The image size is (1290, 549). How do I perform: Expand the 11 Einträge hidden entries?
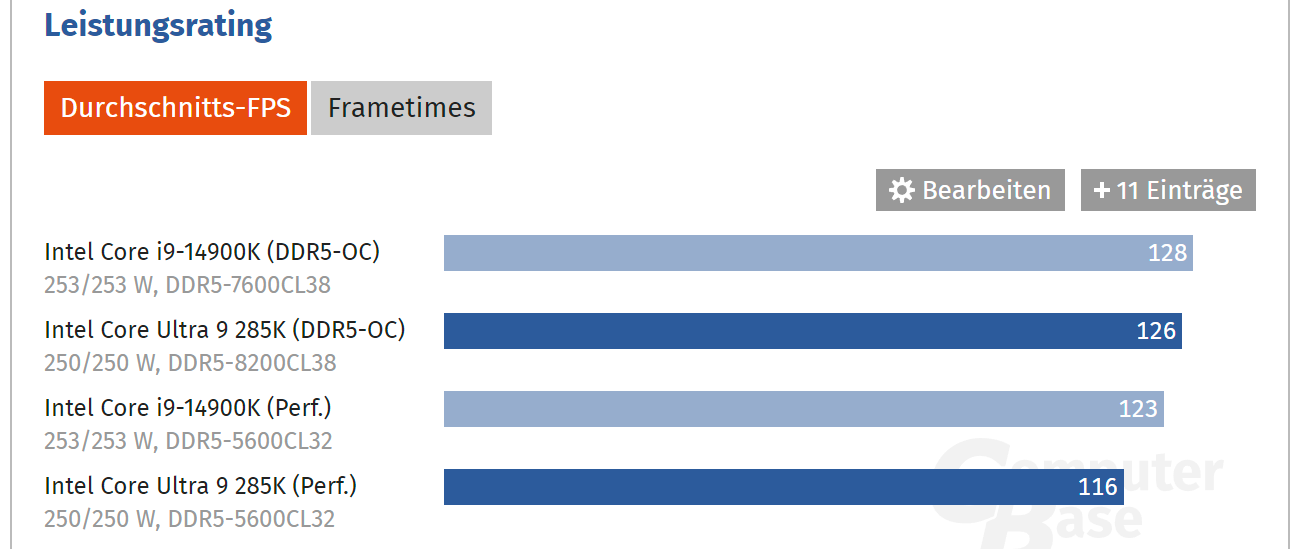1168,190
